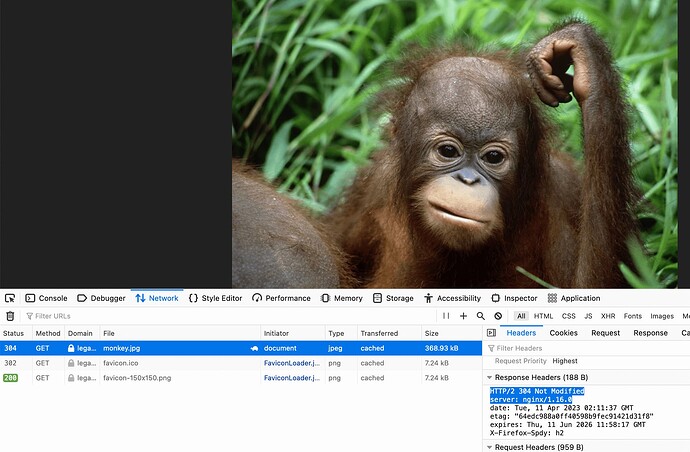Switch to the Inspector tab

coord(514,298)
